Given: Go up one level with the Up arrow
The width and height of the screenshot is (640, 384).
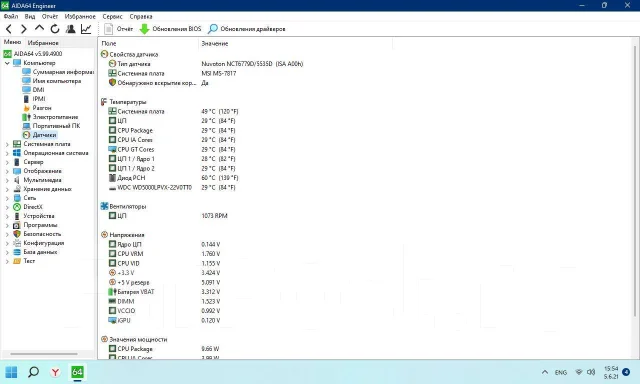Looking at the screenshot, I should pyautogui.click(x=39, y=29).
